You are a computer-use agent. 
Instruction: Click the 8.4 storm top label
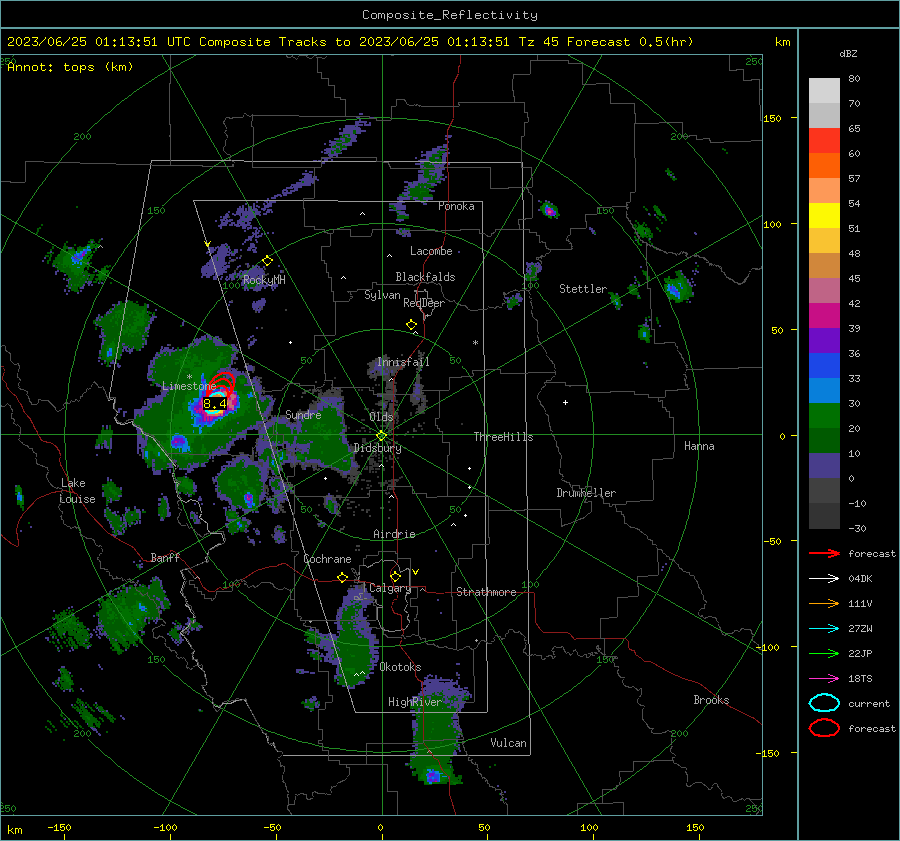[x=215, y=404]
